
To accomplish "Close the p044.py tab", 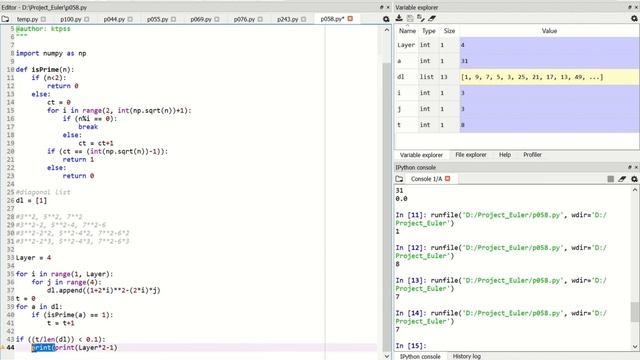I will point(130,19).
